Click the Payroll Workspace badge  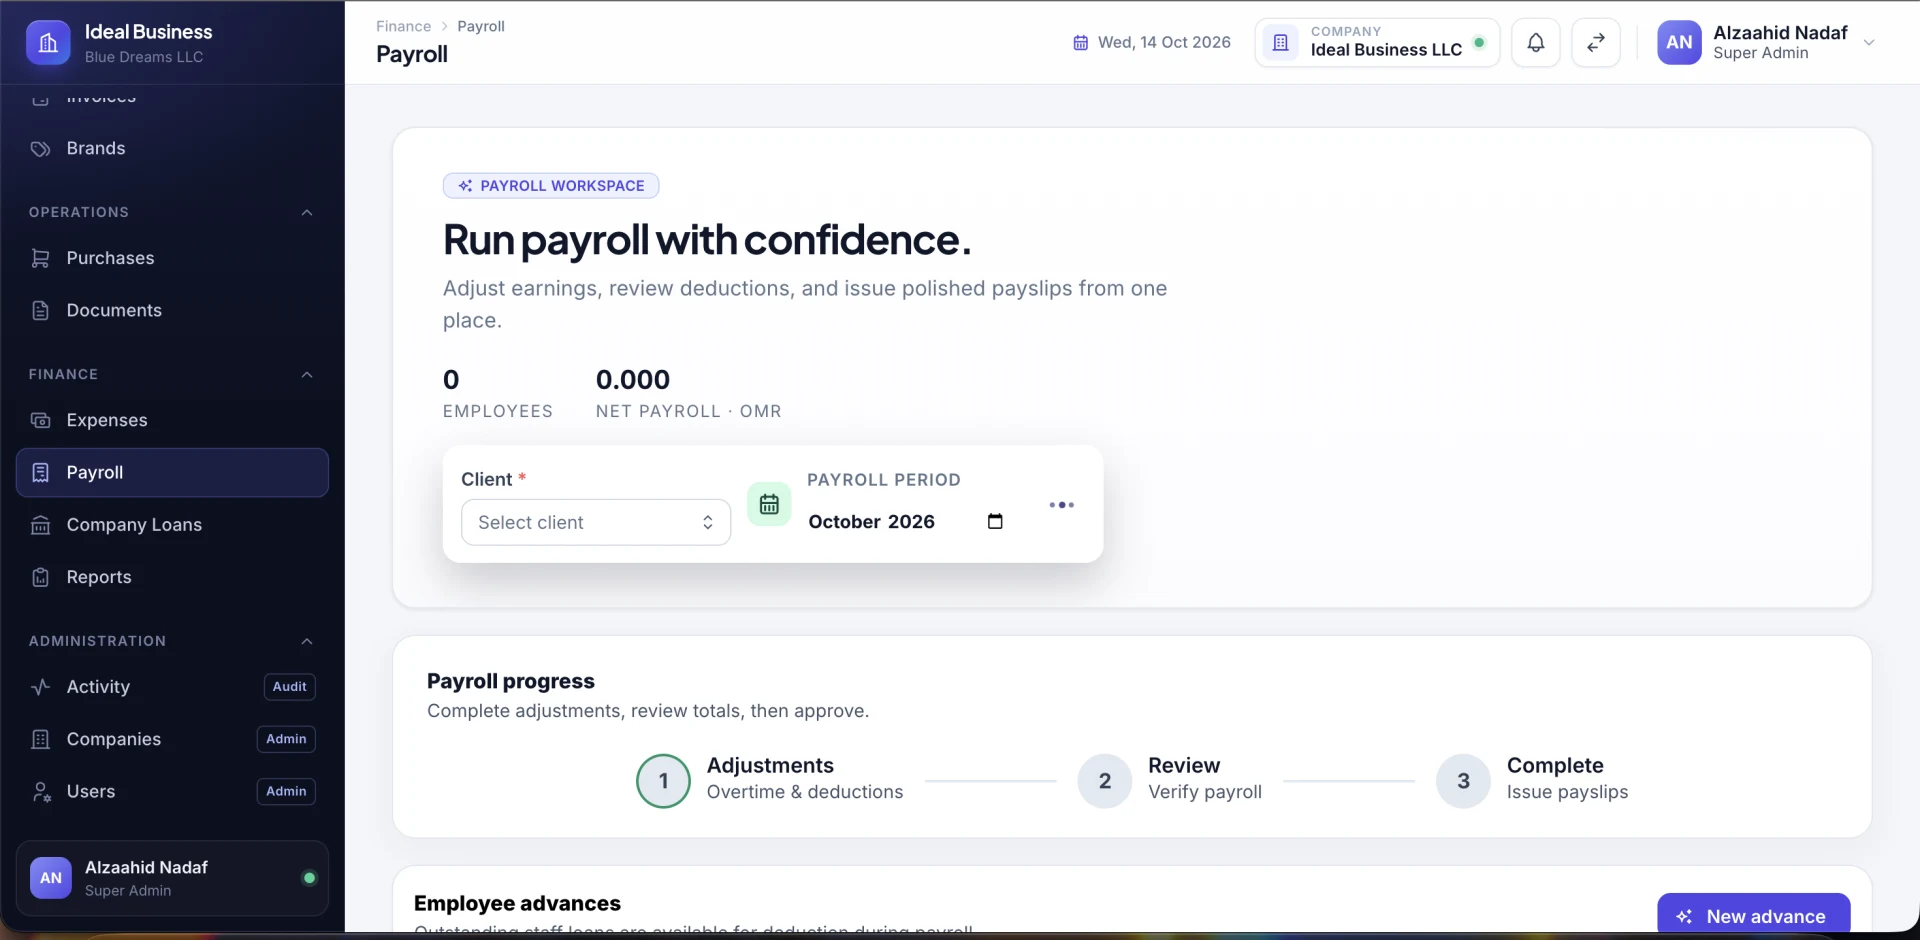pyautogui.click(x=551, y=186)
